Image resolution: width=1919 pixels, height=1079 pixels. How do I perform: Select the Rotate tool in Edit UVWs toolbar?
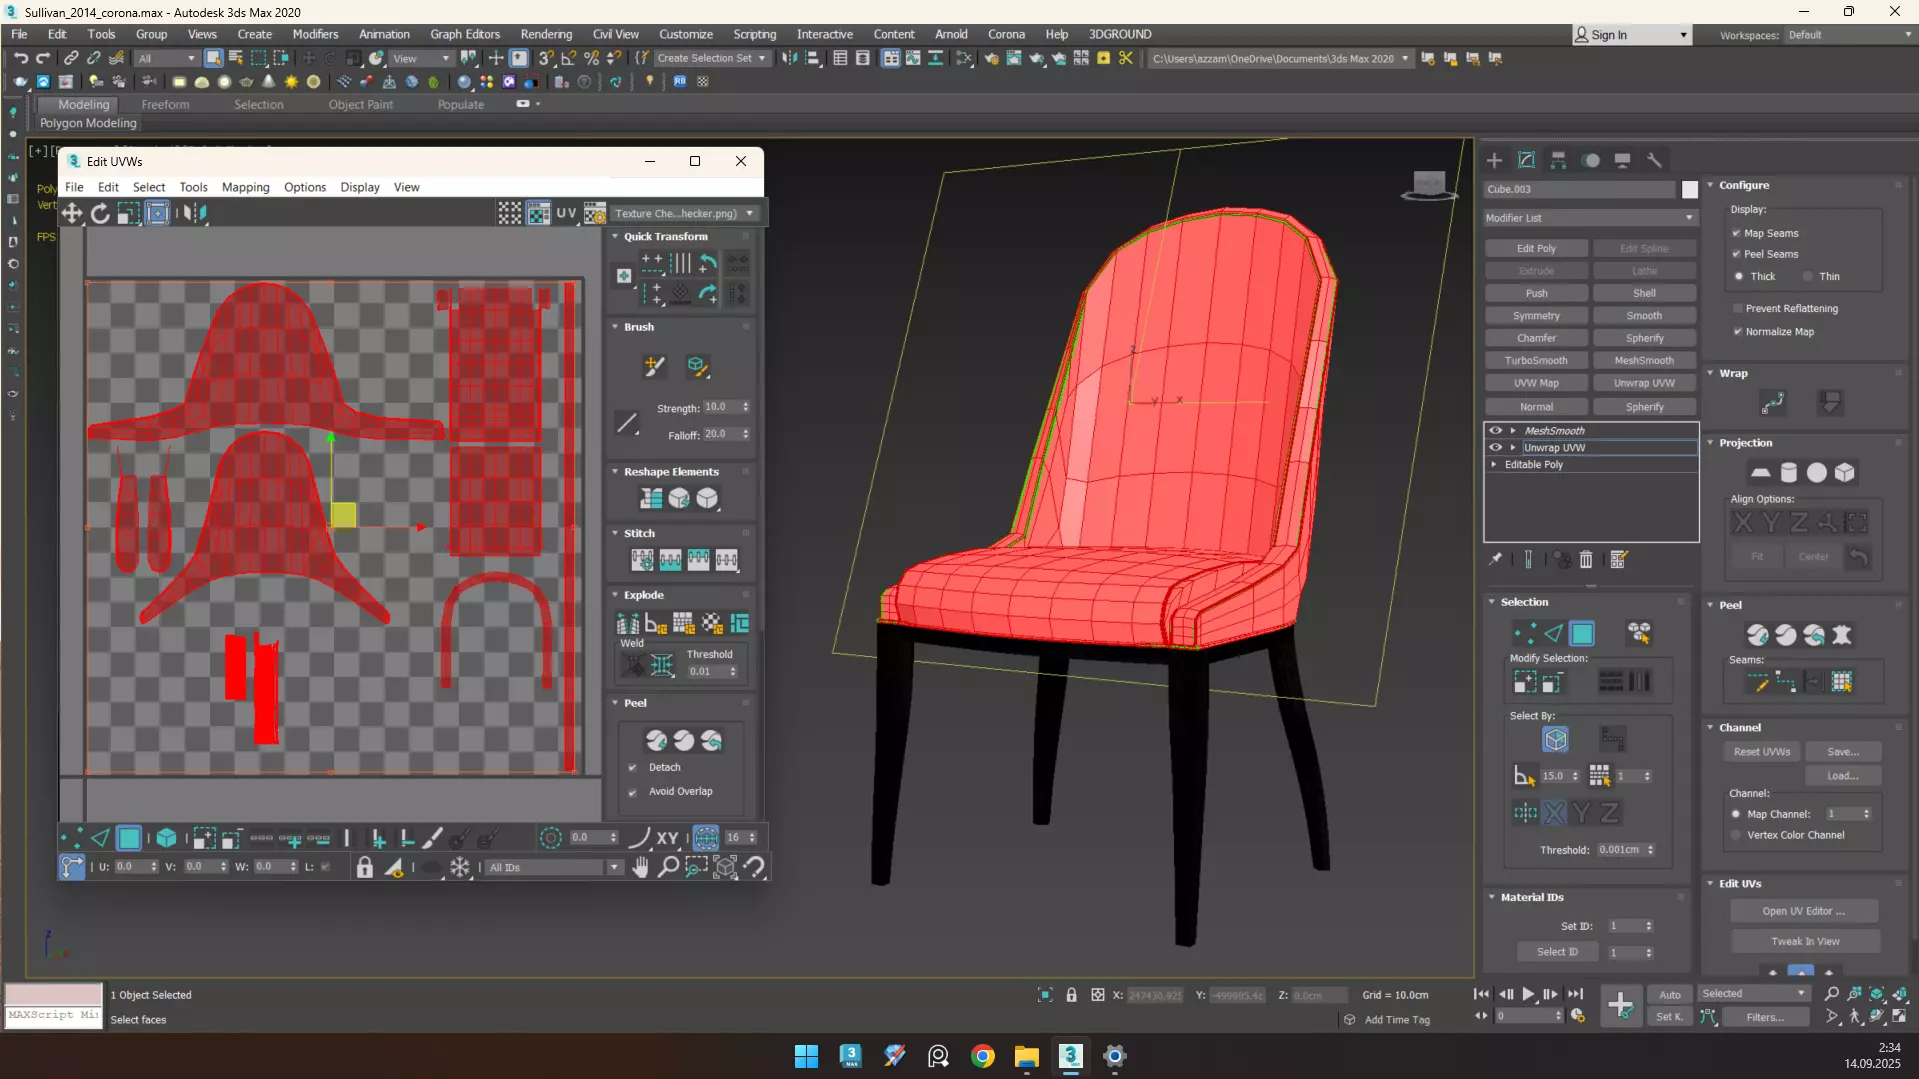[x=100, y=213]
